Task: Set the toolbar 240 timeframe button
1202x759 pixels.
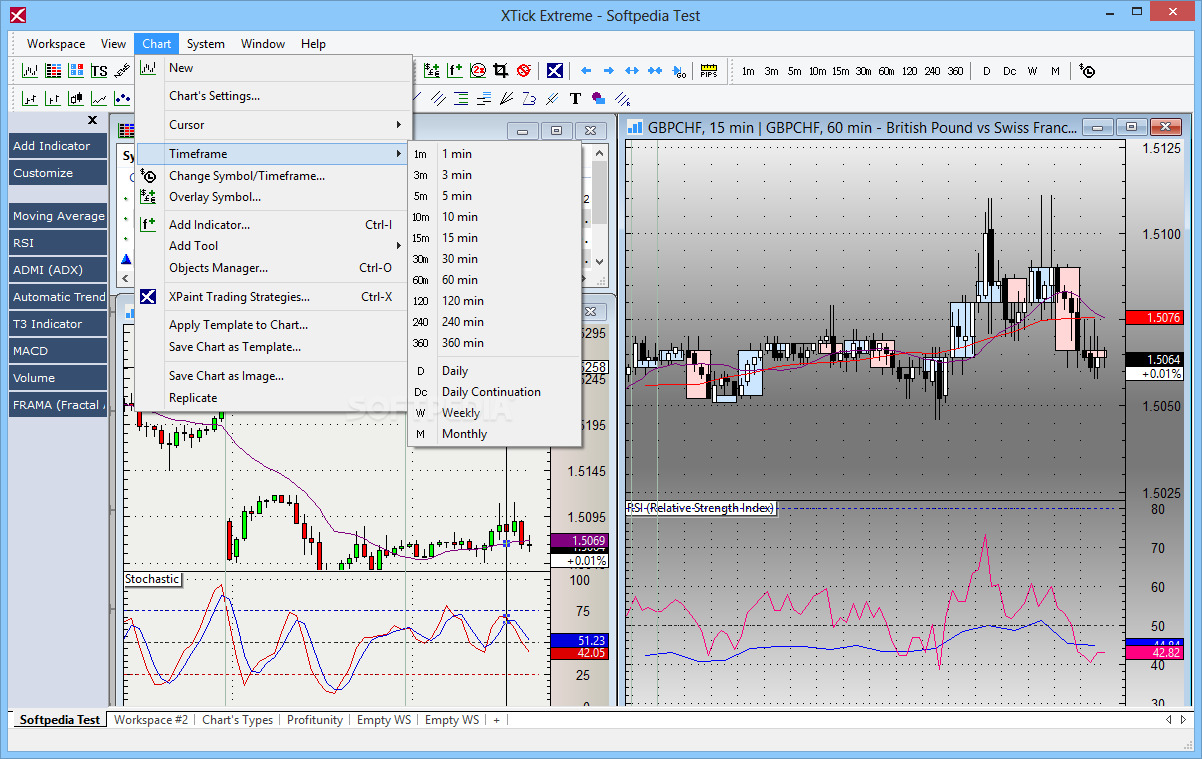Action: [932, 71]
